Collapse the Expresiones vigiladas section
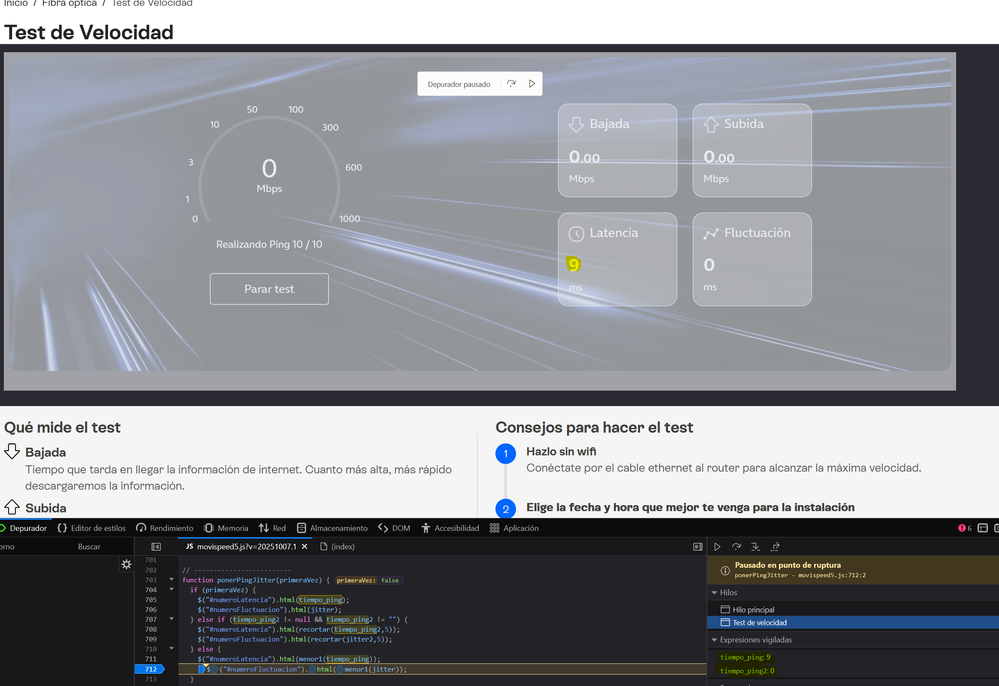 tap(715, 640)
